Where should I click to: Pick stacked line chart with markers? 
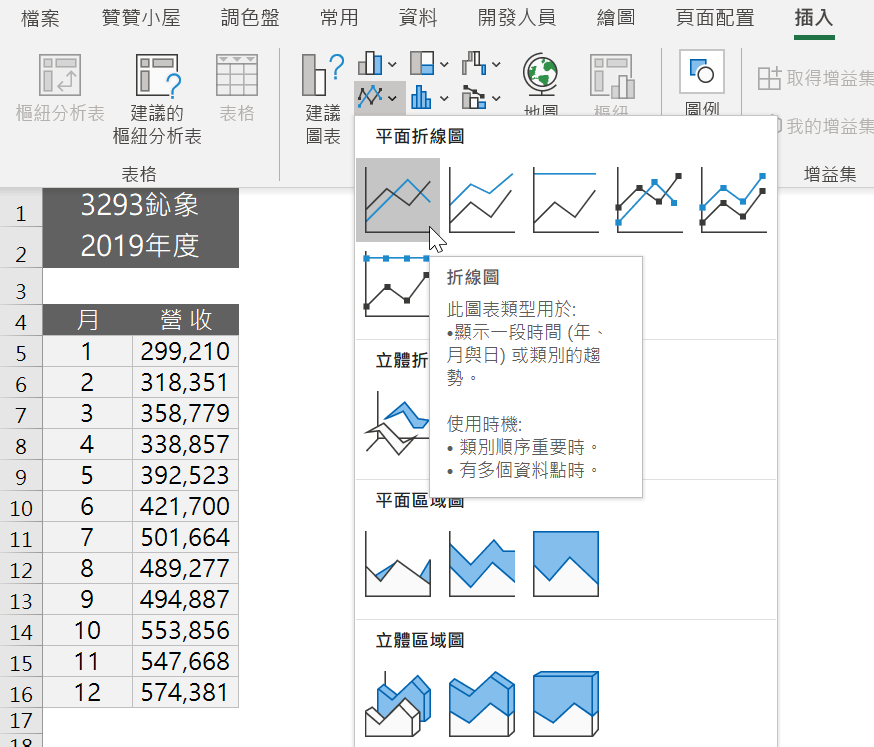pos(734,200)
